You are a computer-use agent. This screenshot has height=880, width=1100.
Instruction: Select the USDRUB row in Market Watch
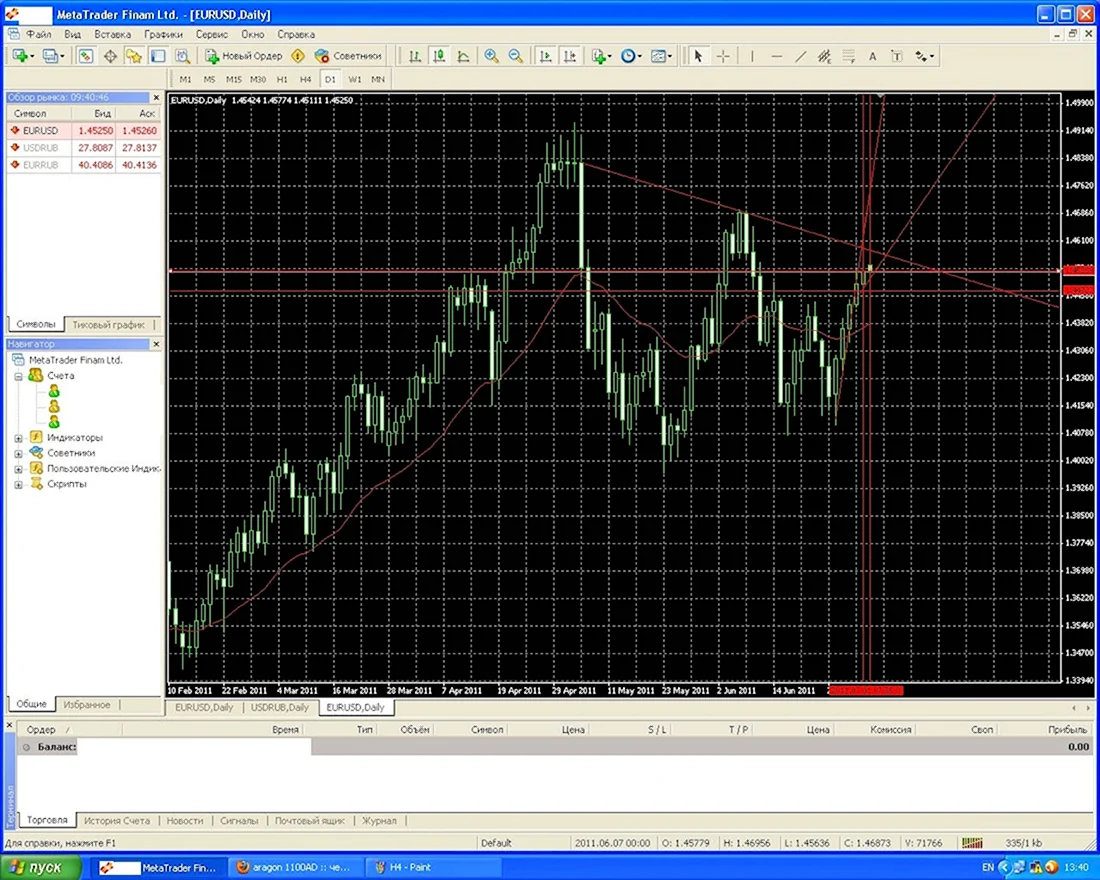click(x=84, y=147)
